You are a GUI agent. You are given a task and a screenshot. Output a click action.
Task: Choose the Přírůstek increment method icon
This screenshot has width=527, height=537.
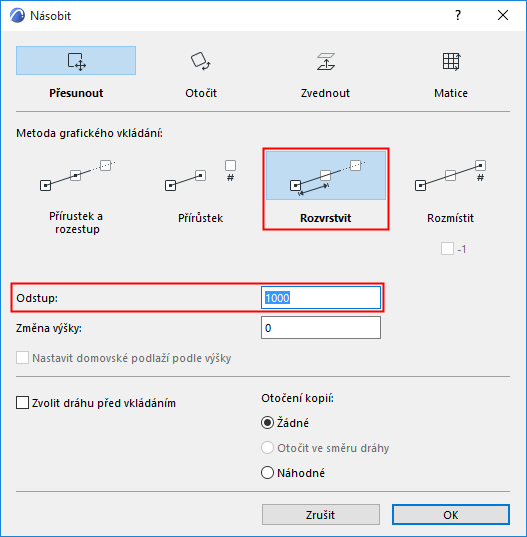[201, 176]
